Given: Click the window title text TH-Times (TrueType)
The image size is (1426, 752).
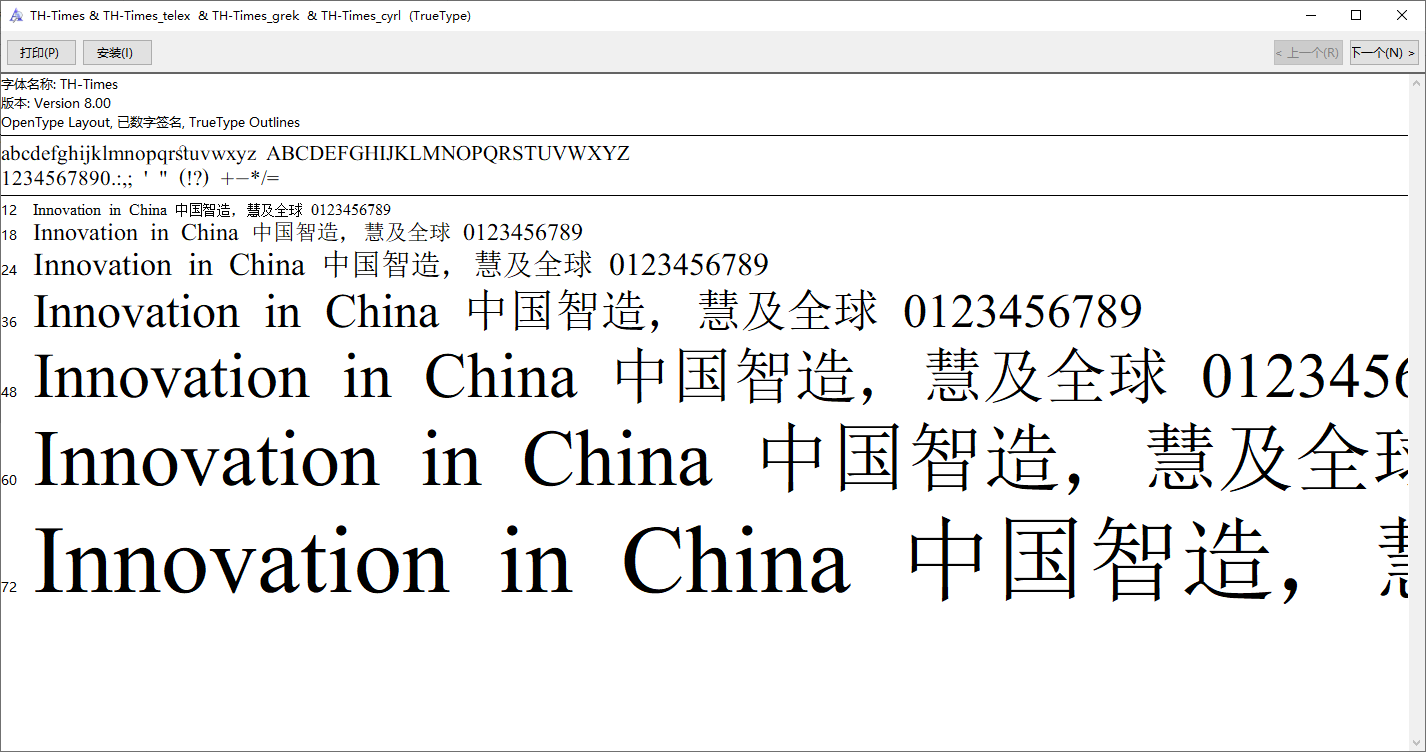Looking at the screenshot, I should point(250,16).
